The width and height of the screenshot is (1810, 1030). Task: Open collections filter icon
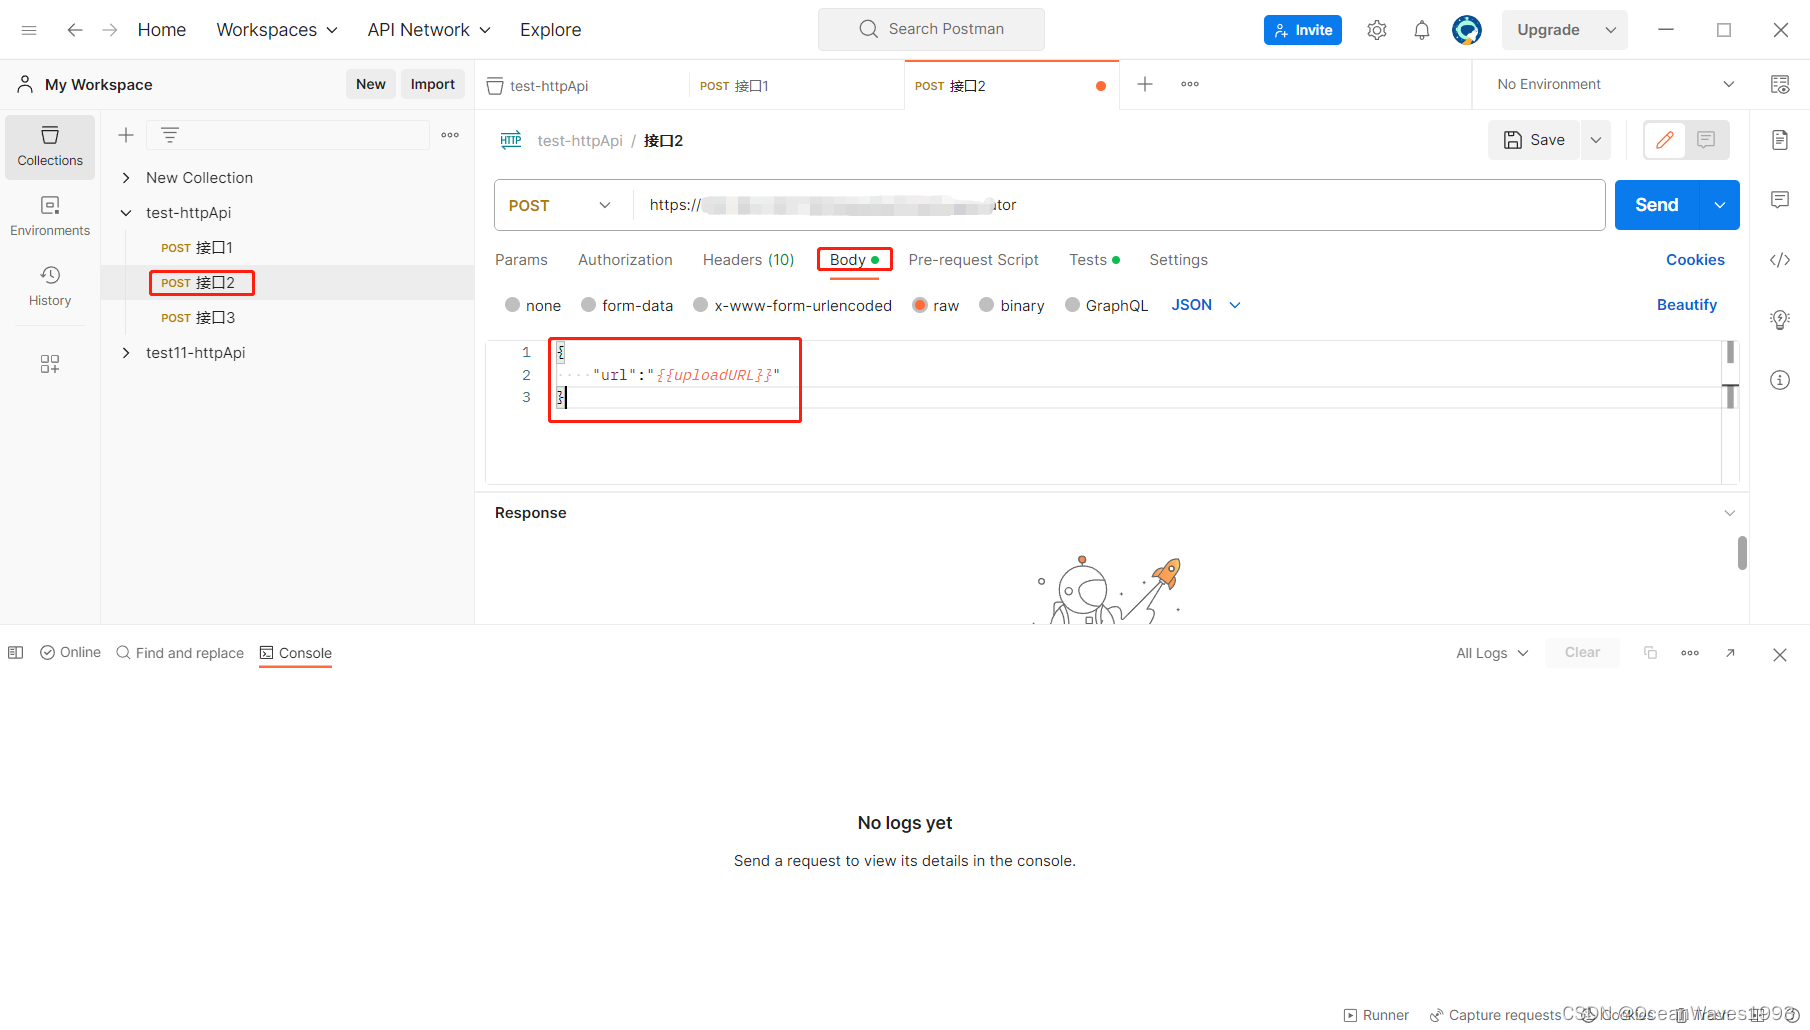pyautogui.click(x=170, y=135)
